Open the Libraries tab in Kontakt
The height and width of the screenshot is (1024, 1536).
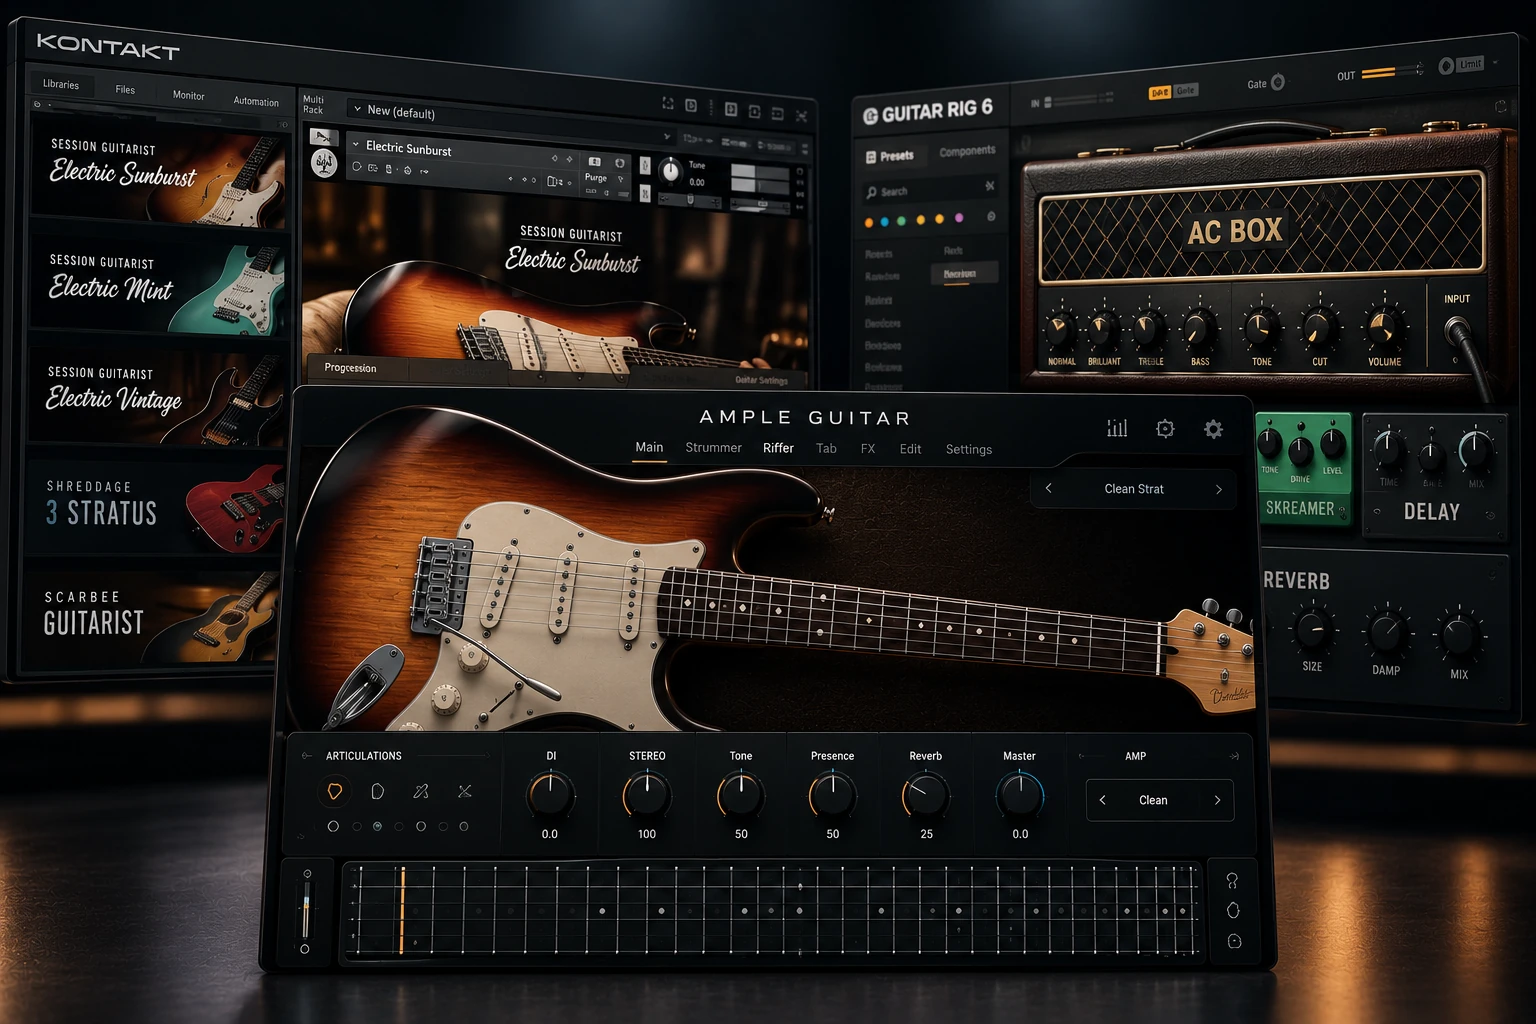[61, 84]
